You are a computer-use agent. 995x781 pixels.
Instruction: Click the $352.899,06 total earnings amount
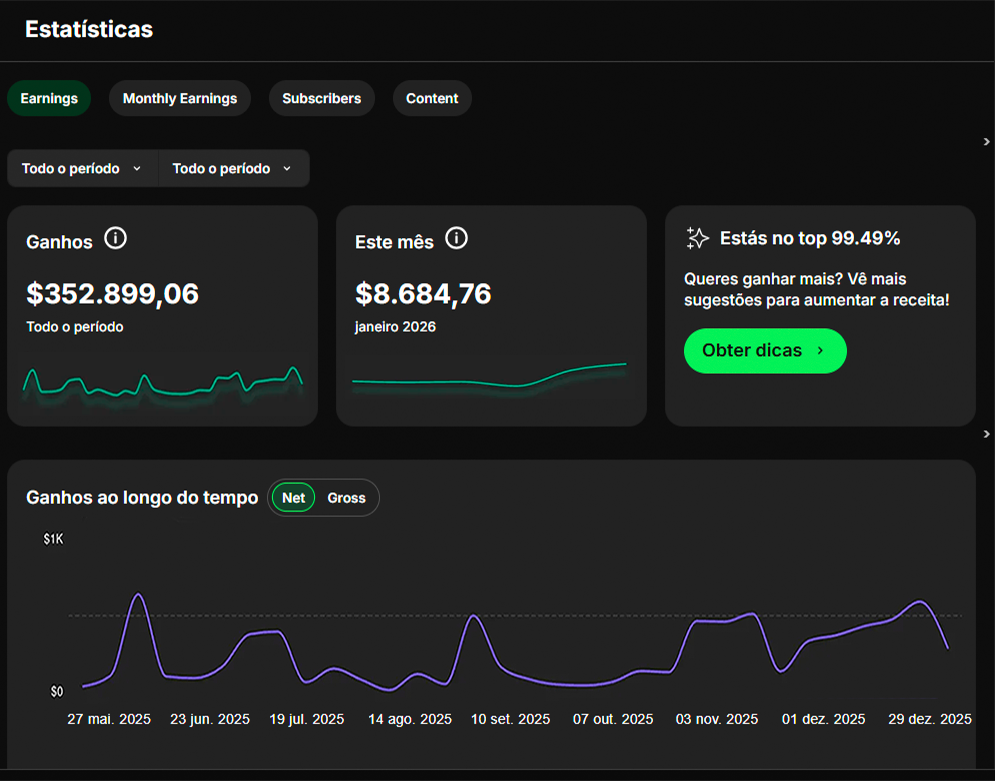(113, 294)
